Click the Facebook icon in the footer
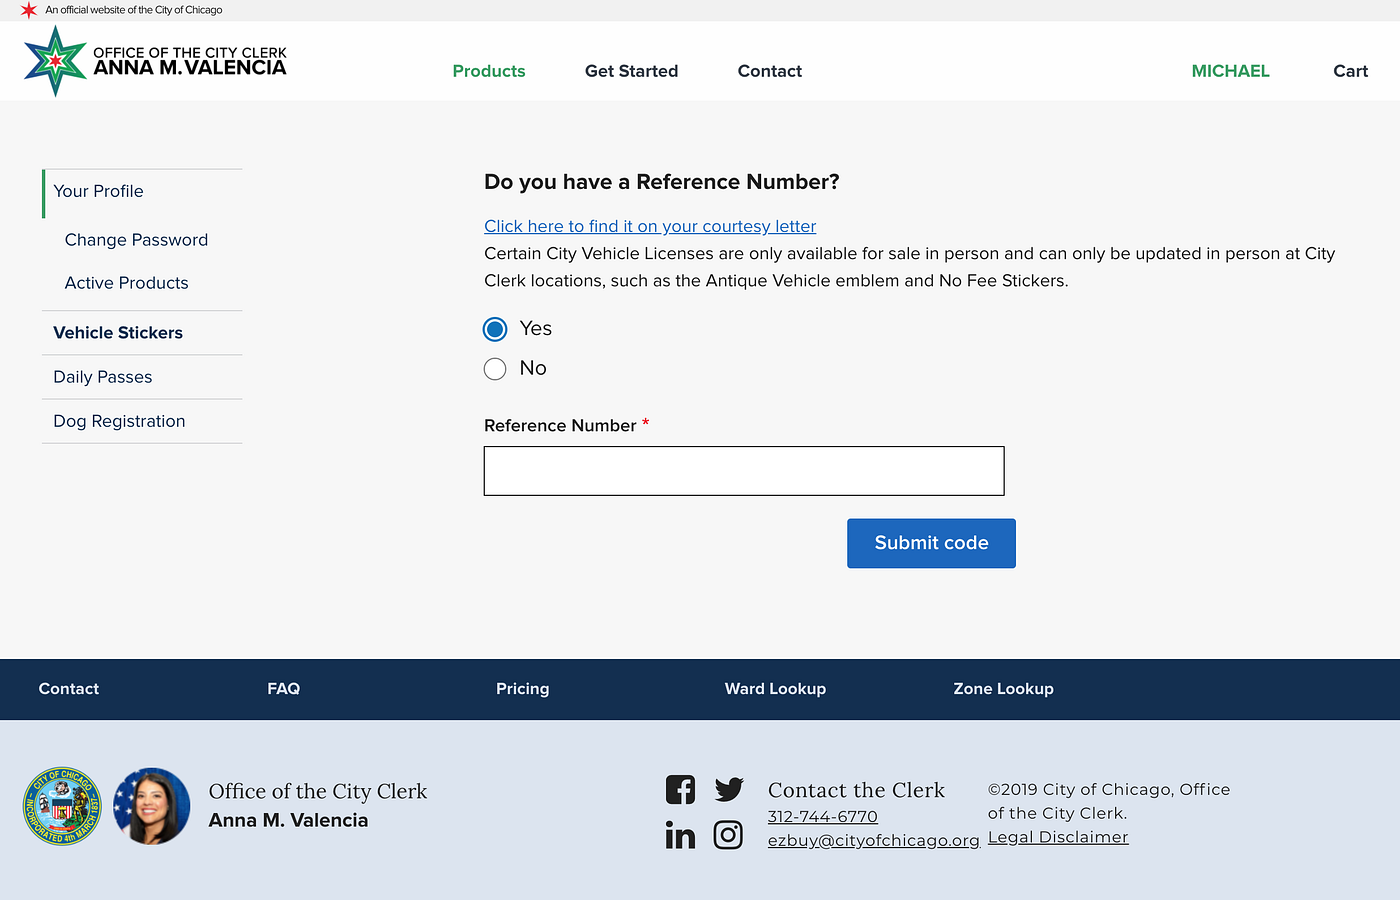Image resolution: width=1400 pixels, height=900 pixels. pos(680,789)
